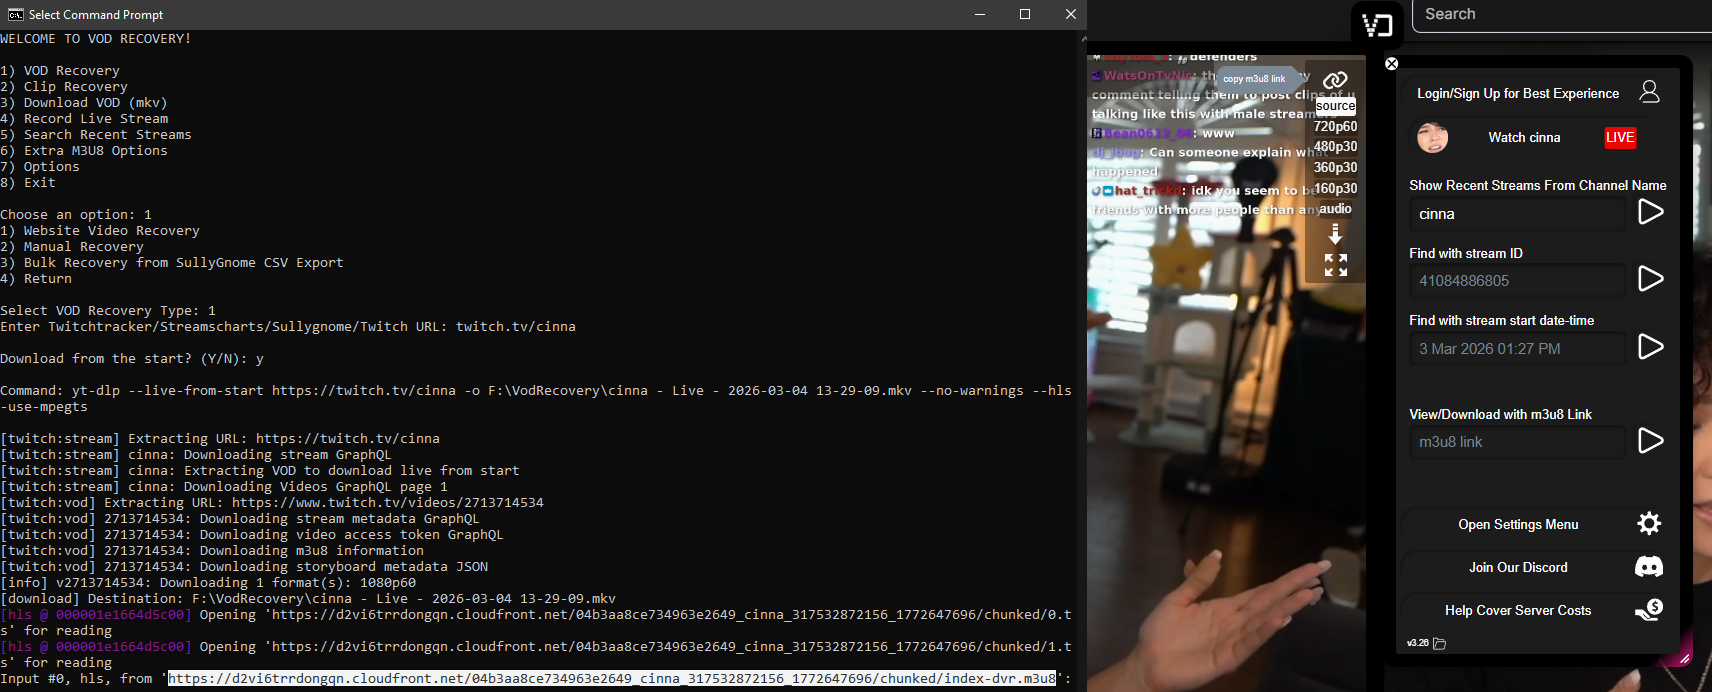Select 160p30 quality option
The height and width of the screenshot is (692, 1712).
1335,188
